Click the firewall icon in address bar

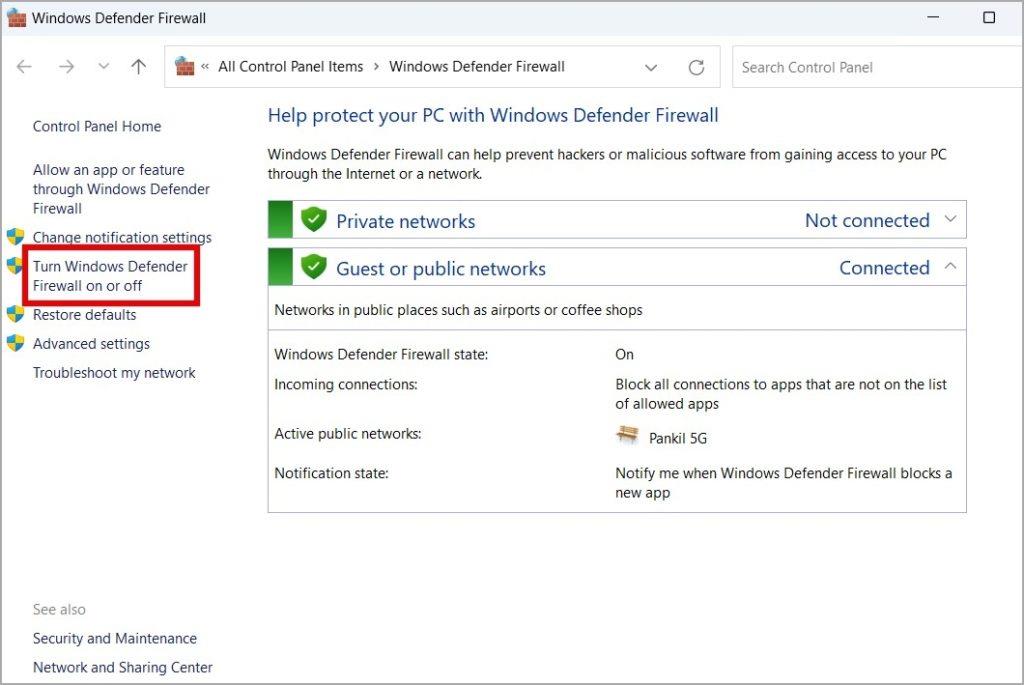[x=185, y=66]
